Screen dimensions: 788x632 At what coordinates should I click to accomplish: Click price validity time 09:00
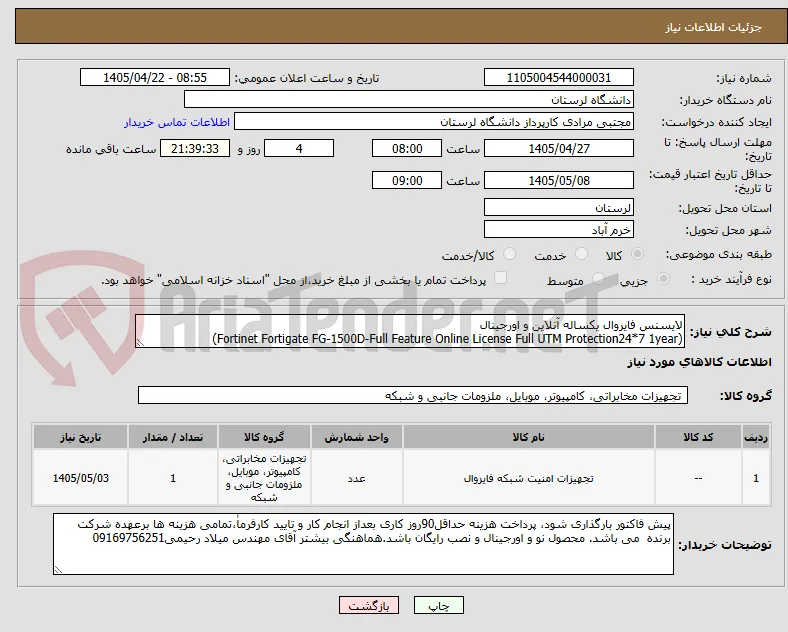407,180
